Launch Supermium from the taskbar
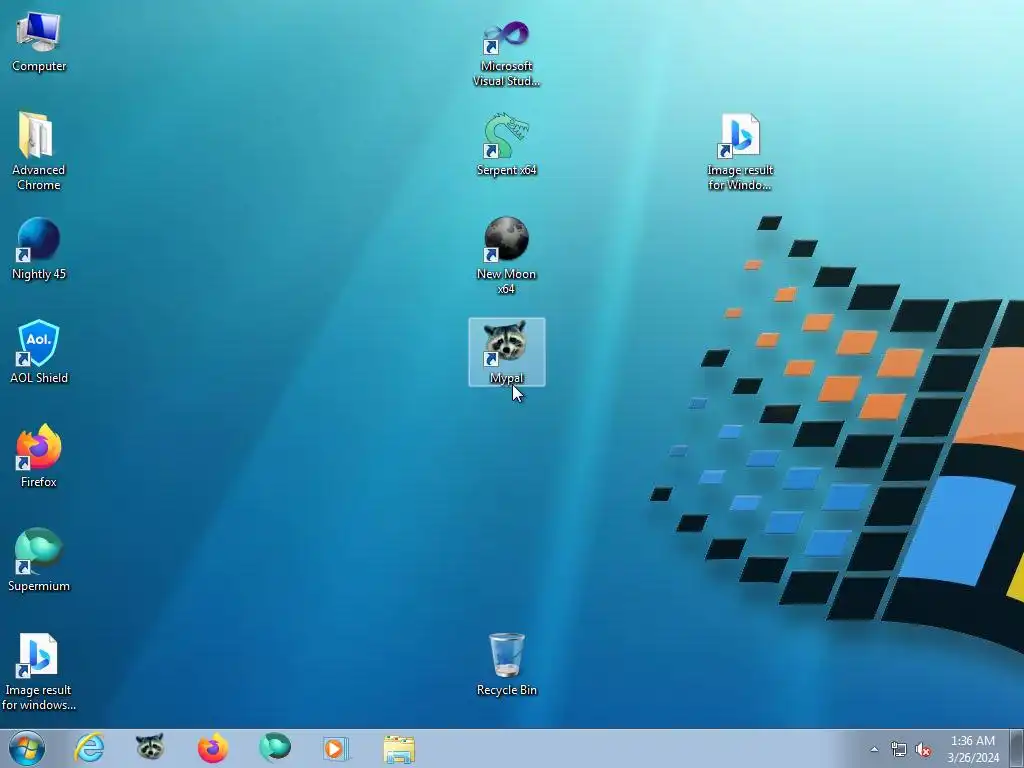 click(275, 748)
